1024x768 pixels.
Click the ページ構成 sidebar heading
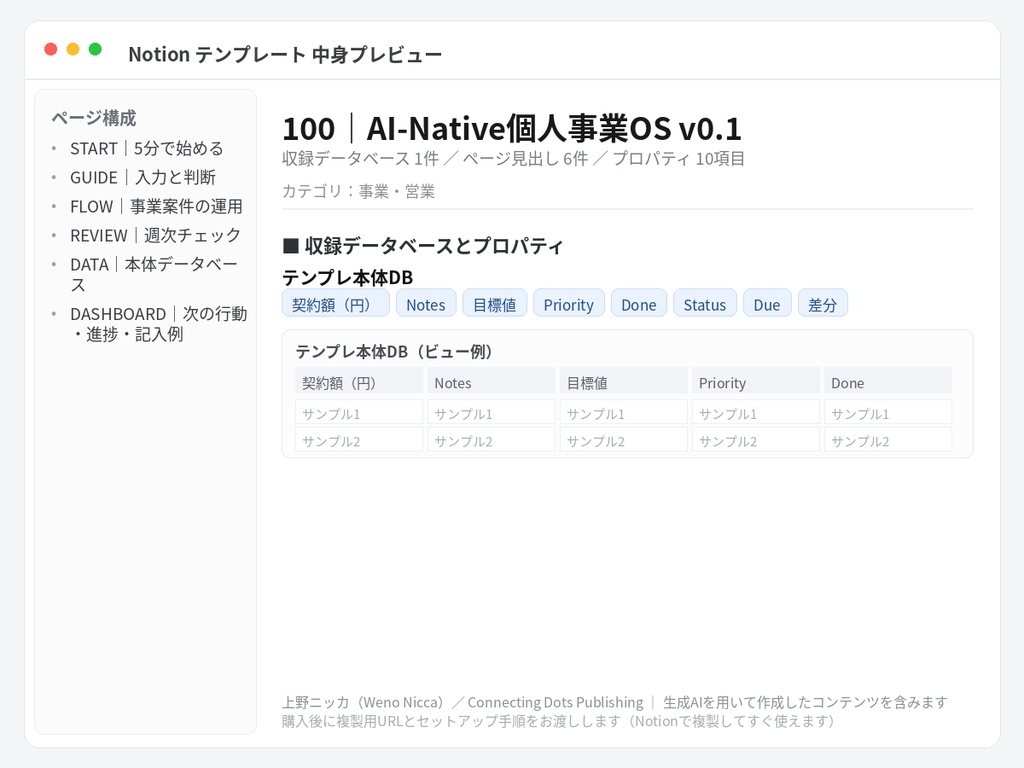94,118
